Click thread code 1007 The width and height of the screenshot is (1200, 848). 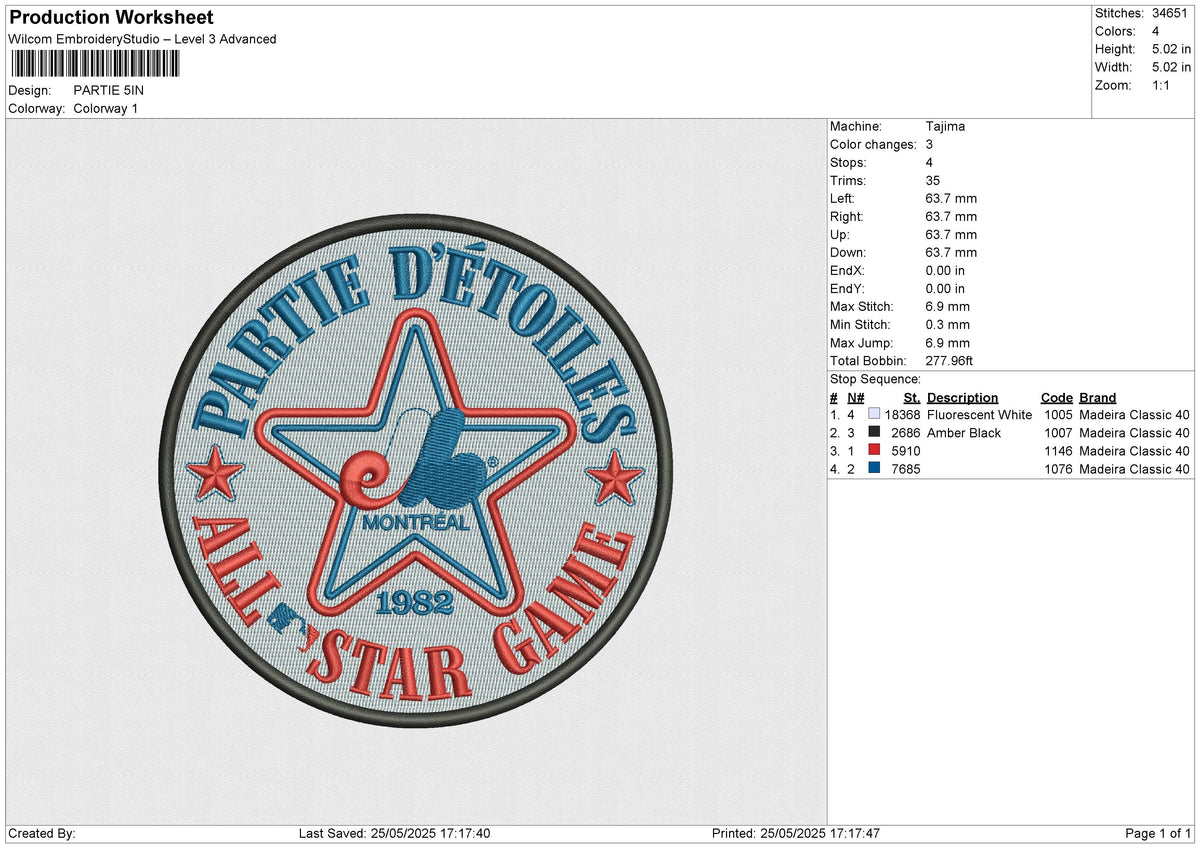[x=1058, y=433]
